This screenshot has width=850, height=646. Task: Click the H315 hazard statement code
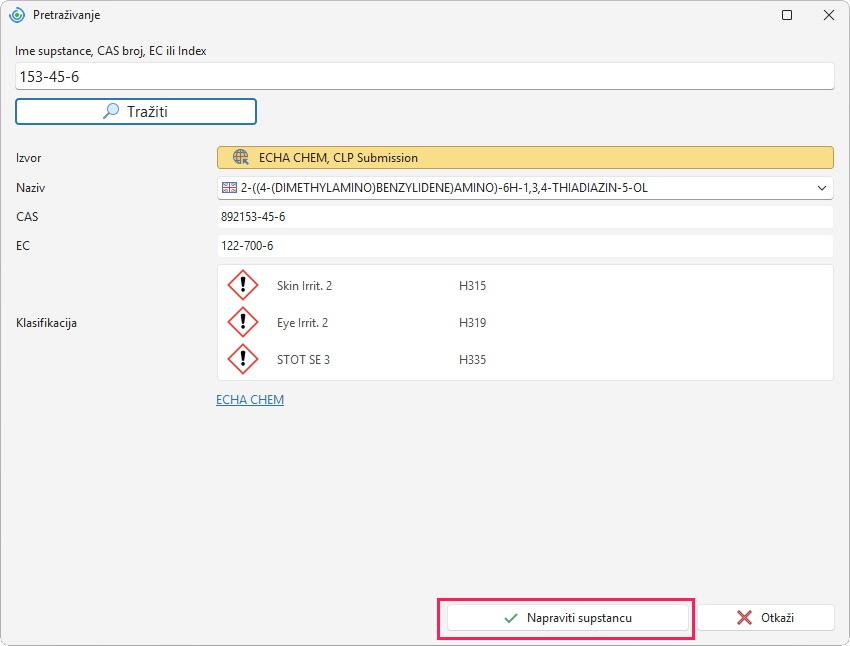(x=472, y=286)
